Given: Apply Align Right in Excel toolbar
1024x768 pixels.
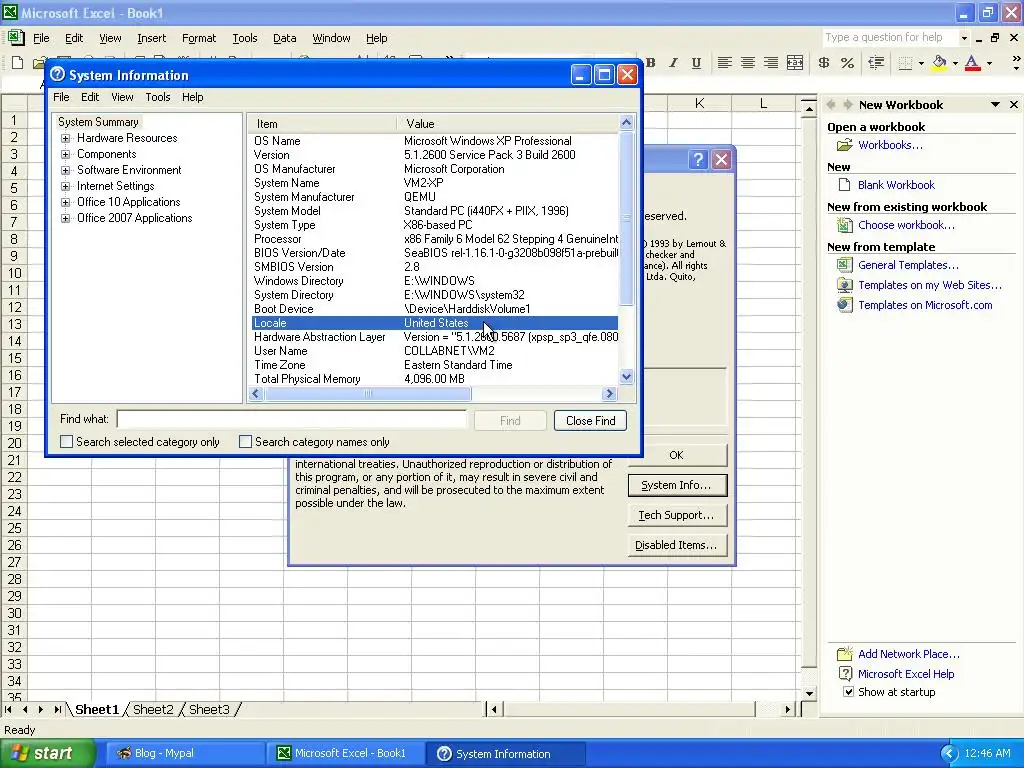Looking at the screenshot, I should (771, 63).
